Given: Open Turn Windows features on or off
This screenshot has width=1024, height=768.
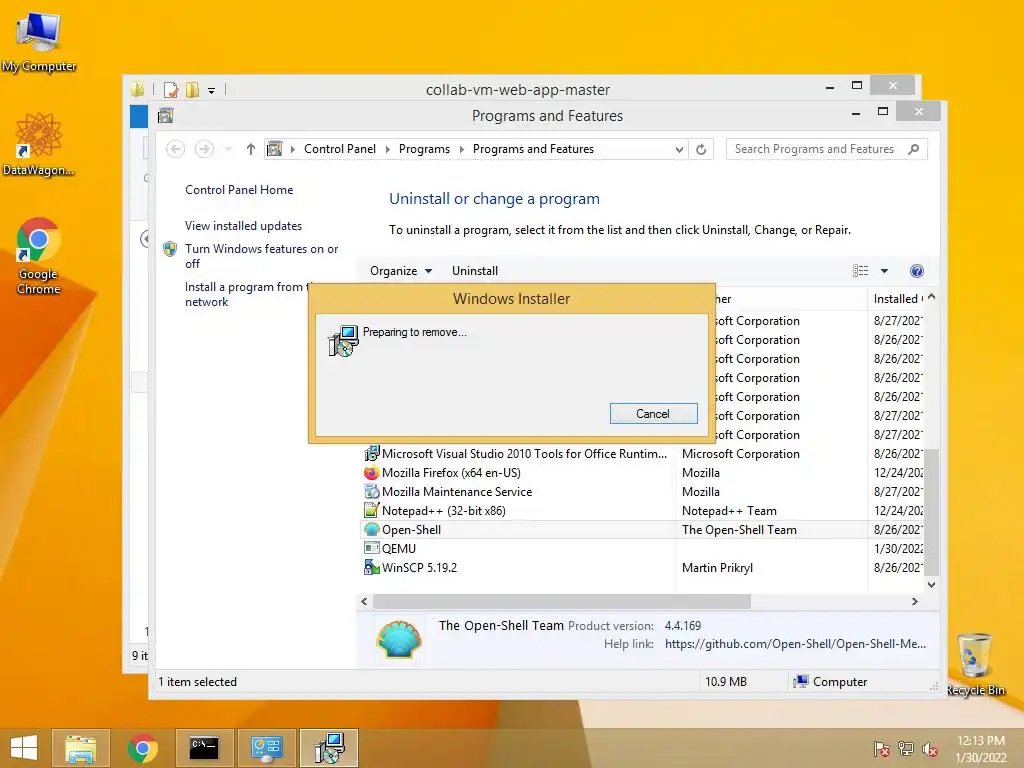Looking at the screenshot, I should [x=261, y=256].
